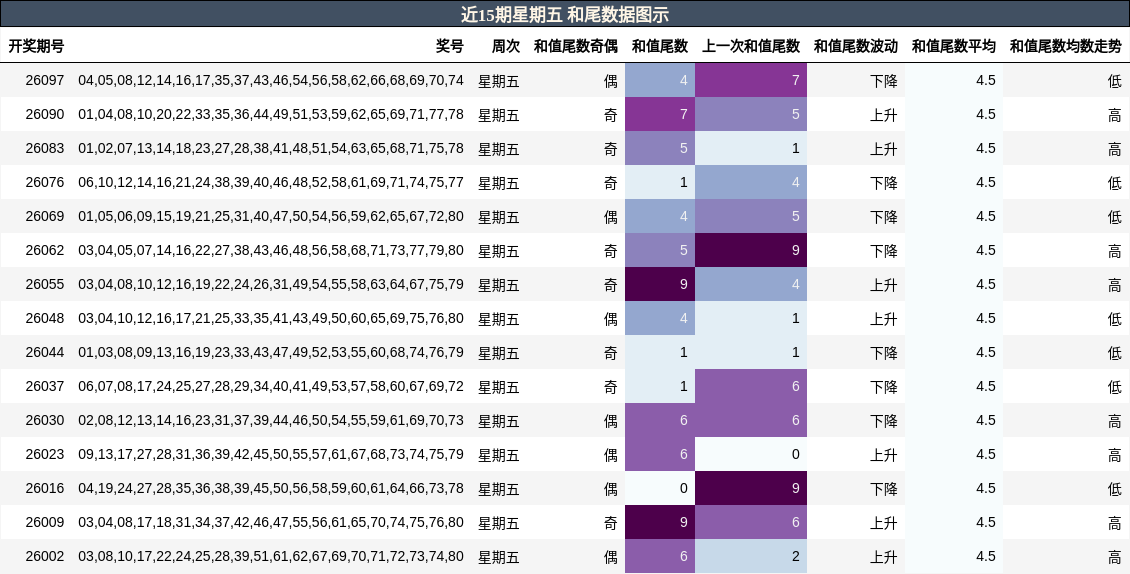Click 上一次和值尾数 cell 9 in row 26062
Viewport: 1130px width, 574px height.
point(751,250)
